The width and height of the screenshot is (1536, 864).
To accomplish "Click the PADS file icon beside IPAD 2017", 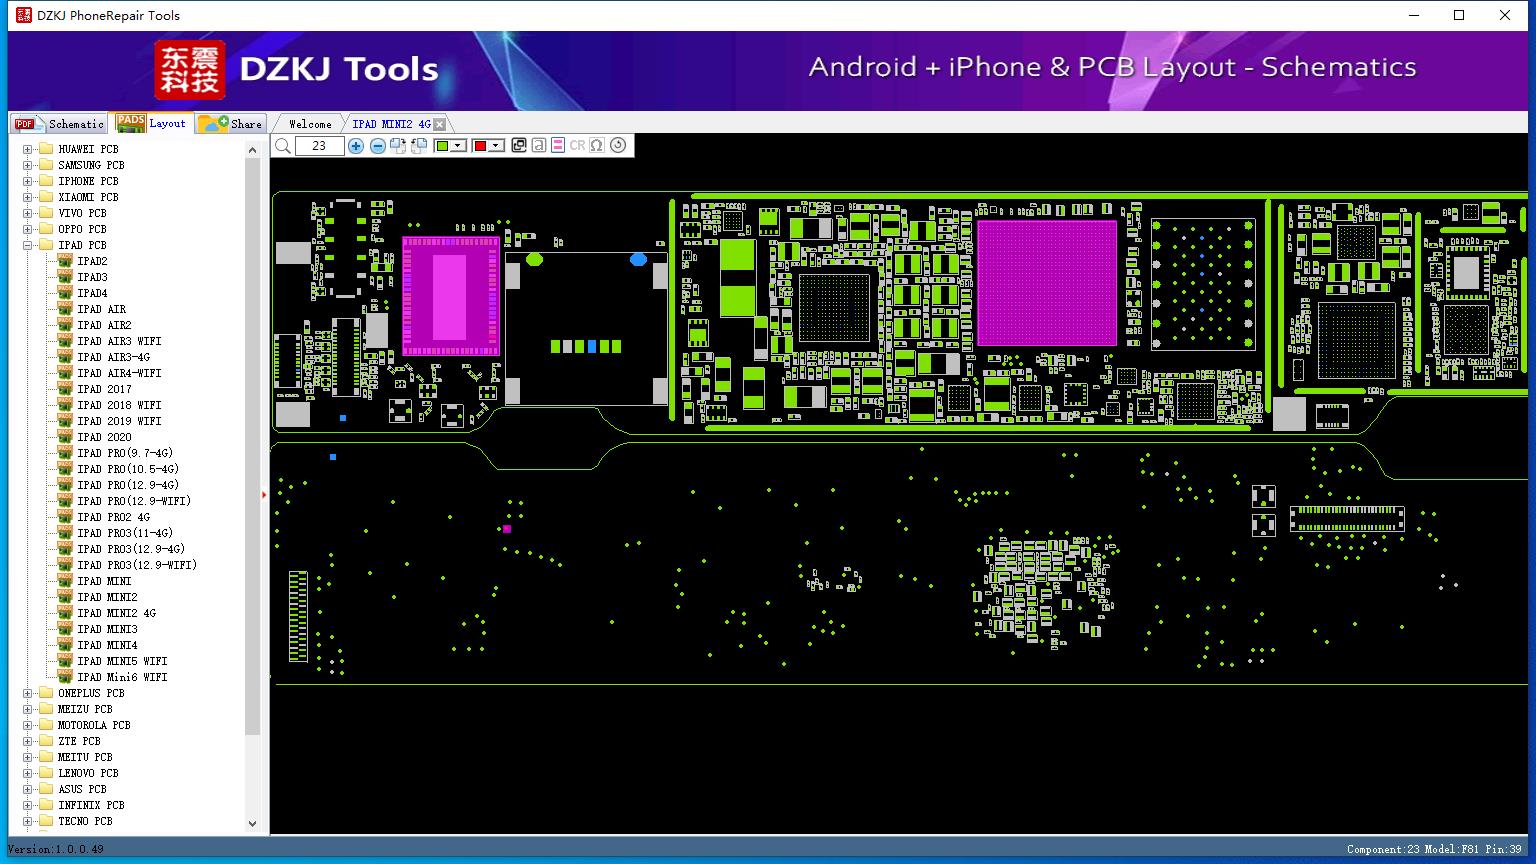I will pyautogui.click(x=65, y=389).
